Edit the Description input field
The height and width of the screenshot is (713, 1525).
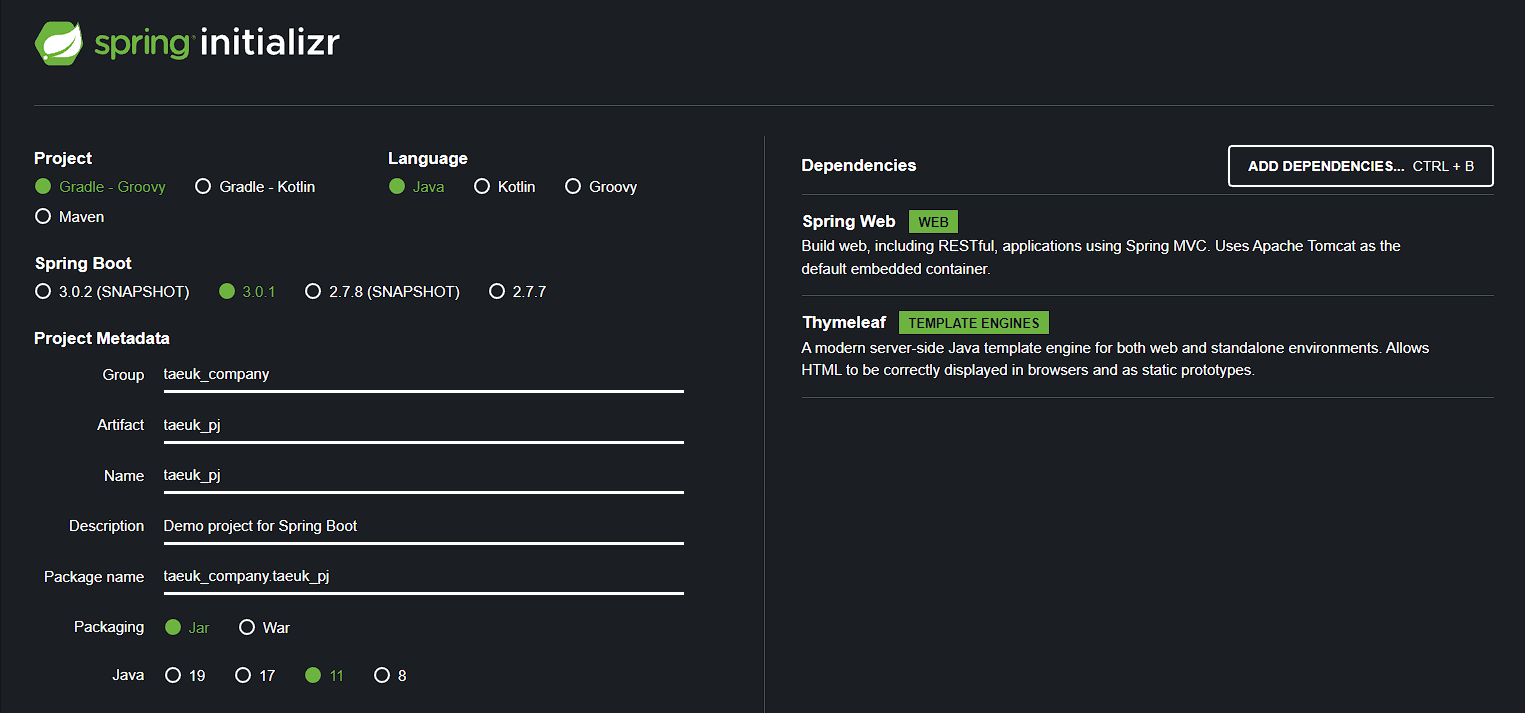click(423, 526)
